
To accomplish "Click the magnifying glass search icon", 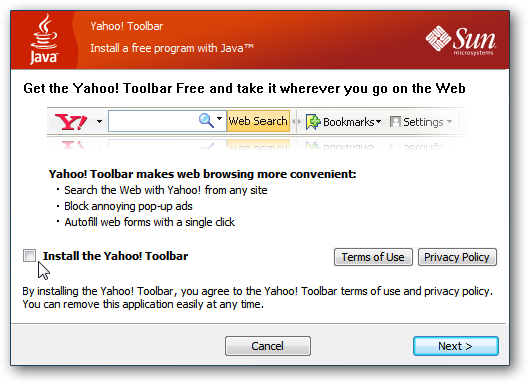I will [x=206, y=120].
